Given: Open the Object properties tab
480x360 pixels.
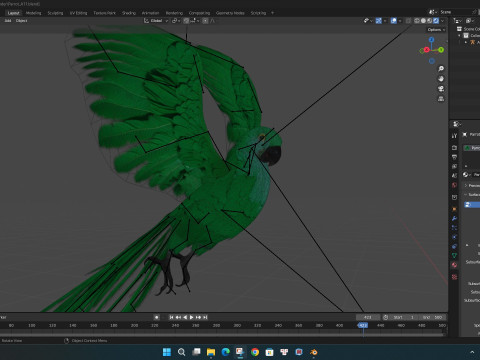Looking at the screenshot, I should [454, 209].
